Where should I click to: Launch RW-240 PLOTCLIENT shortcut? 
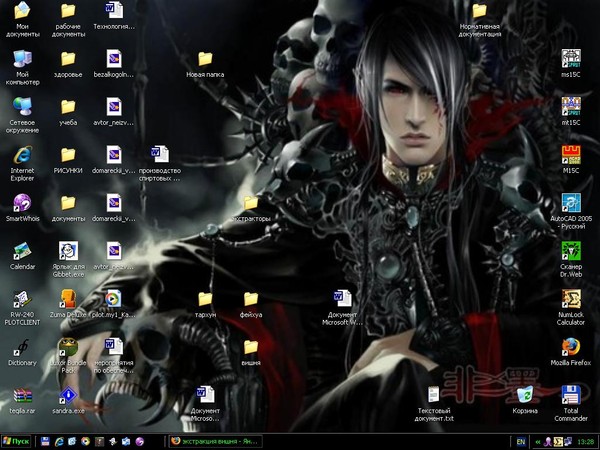click(22, 308)
